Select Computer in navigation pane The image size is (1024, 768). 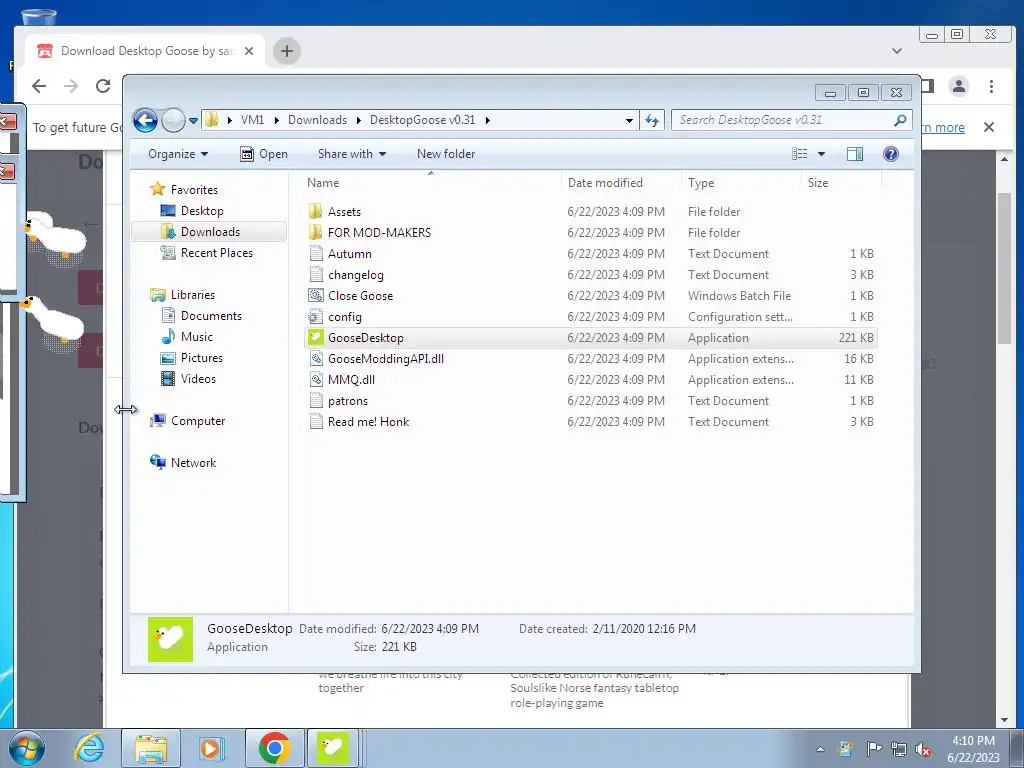[x=198, y=421]
